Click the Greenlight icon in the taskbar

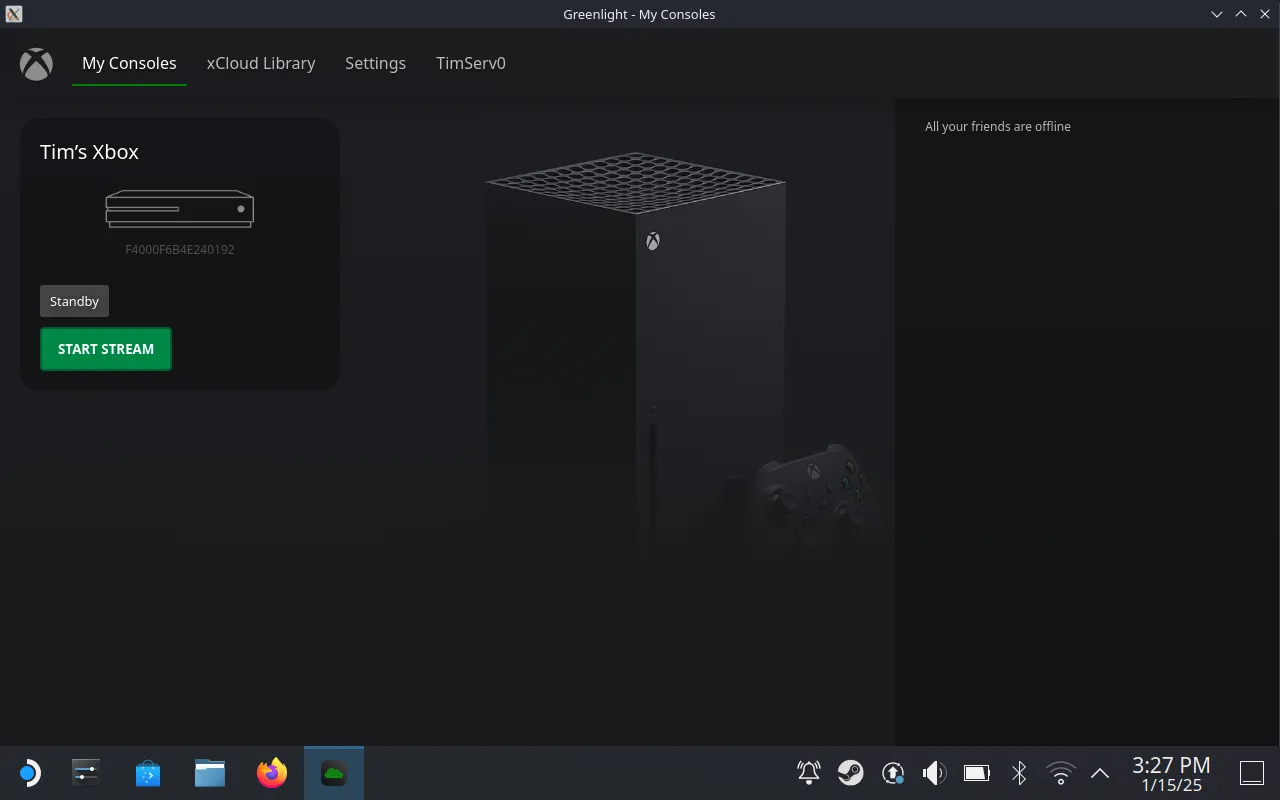pos(333,772)
